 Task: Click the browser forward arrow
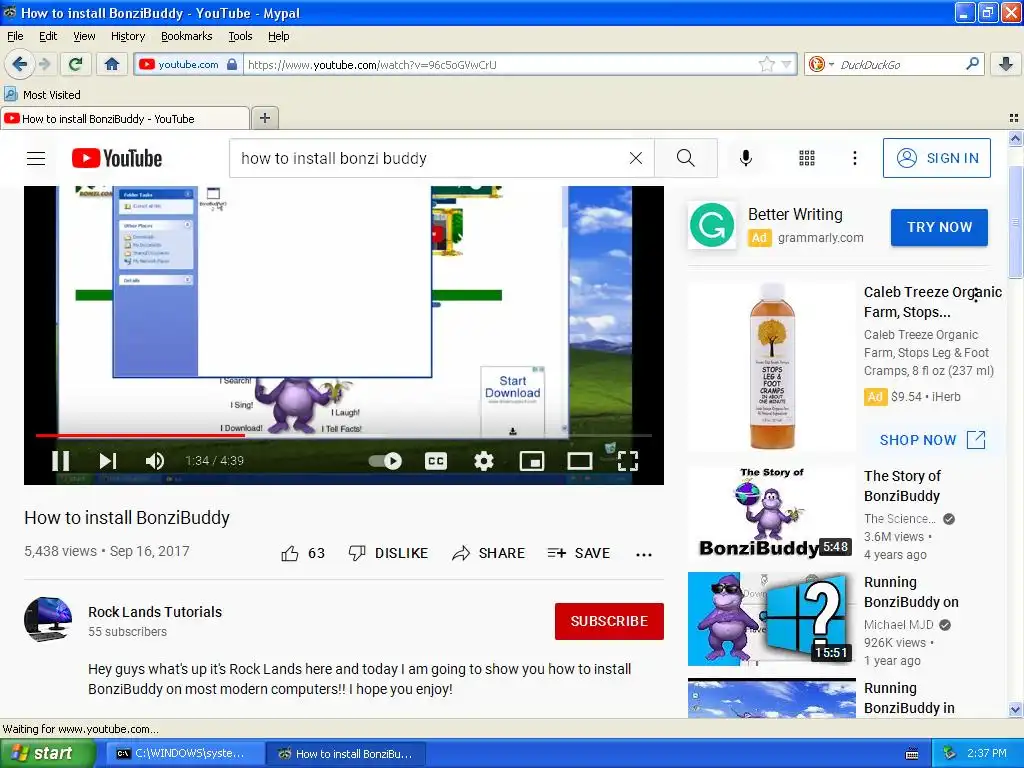coord(44,64)
